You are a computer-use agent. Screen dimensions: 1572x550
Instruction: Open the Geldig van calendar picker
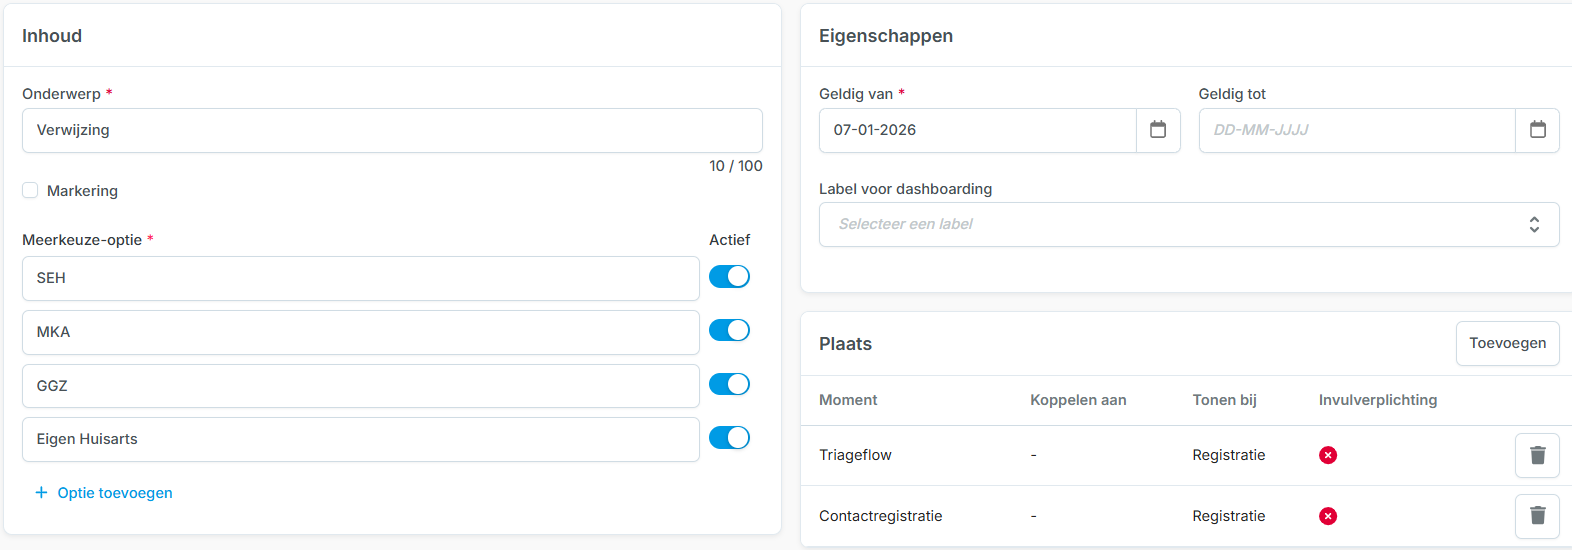click(x=1158, y=130)
